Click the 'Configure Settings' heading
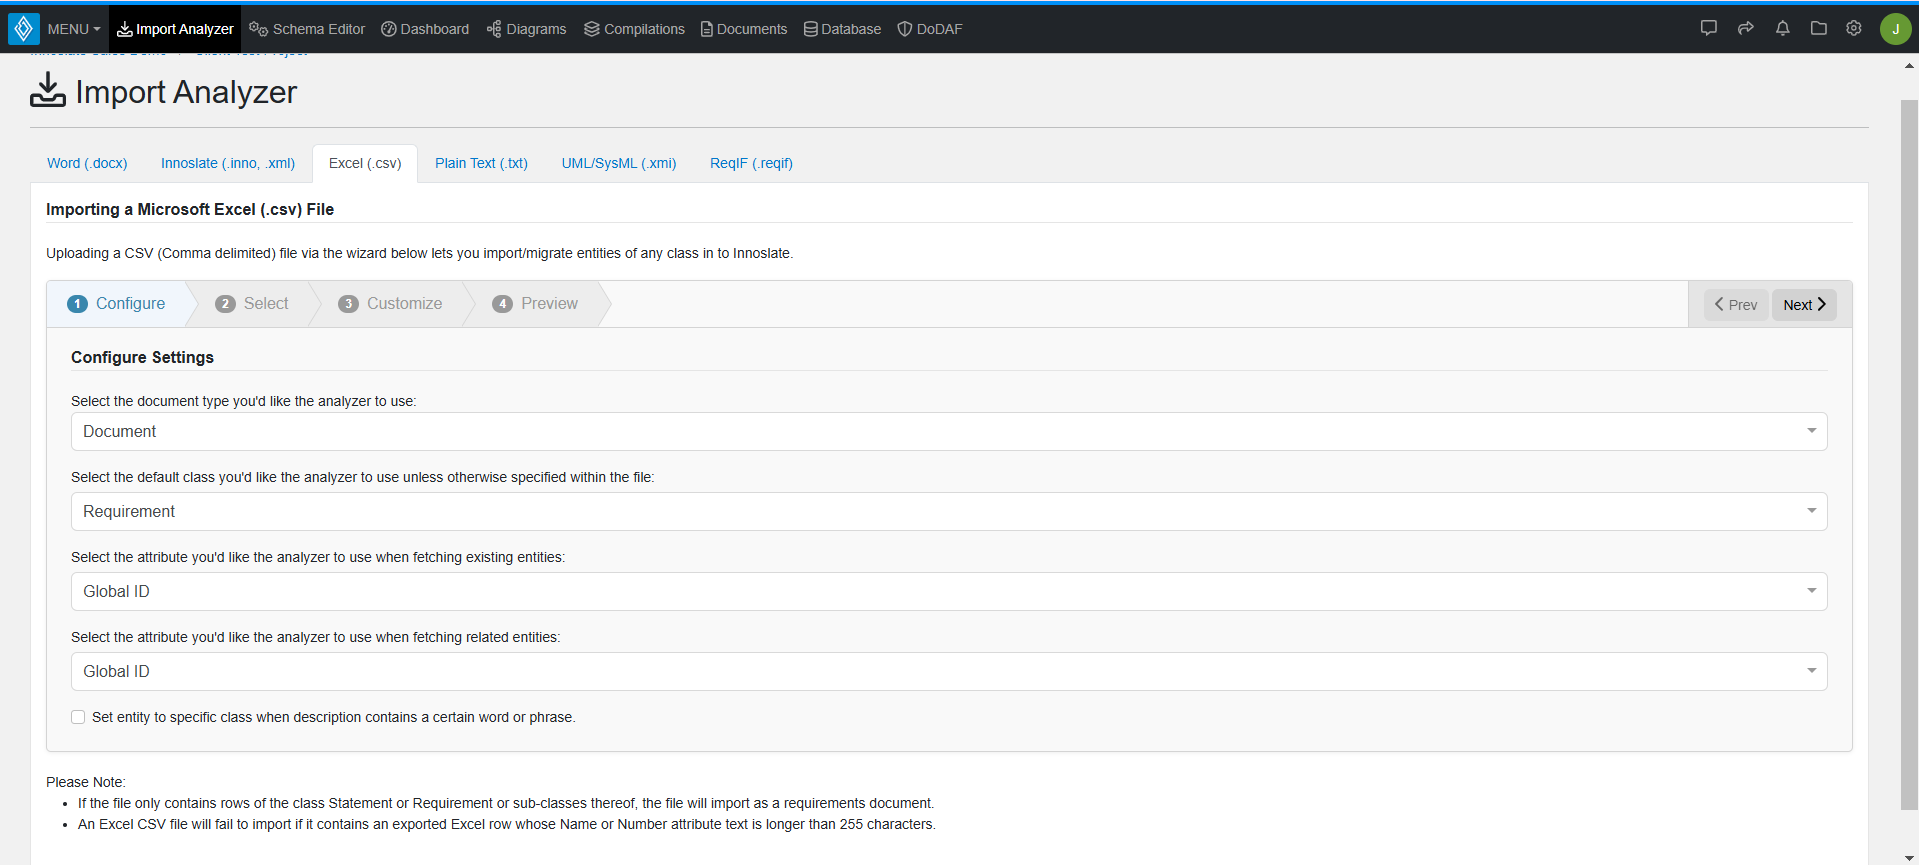The height and width of the screenshot is (865, 1919). [x=142, y=357]
